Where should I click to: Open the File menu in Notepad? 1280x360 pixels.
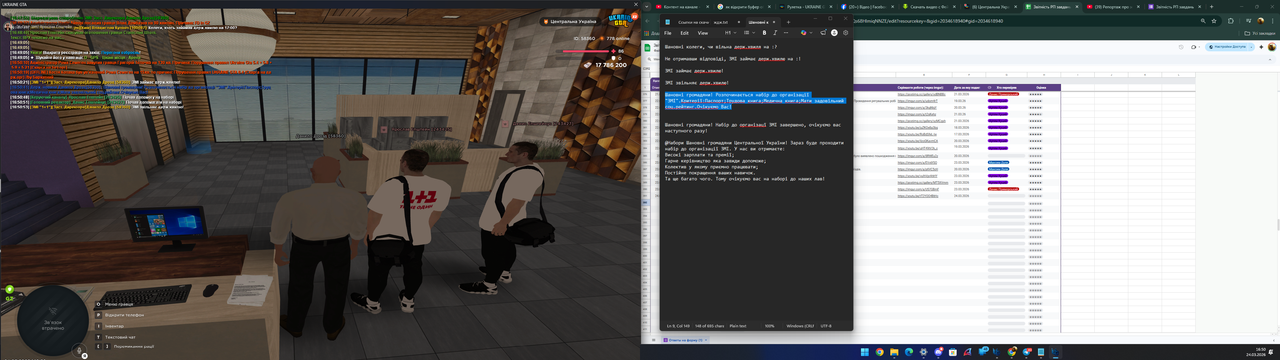click(668, 33)
